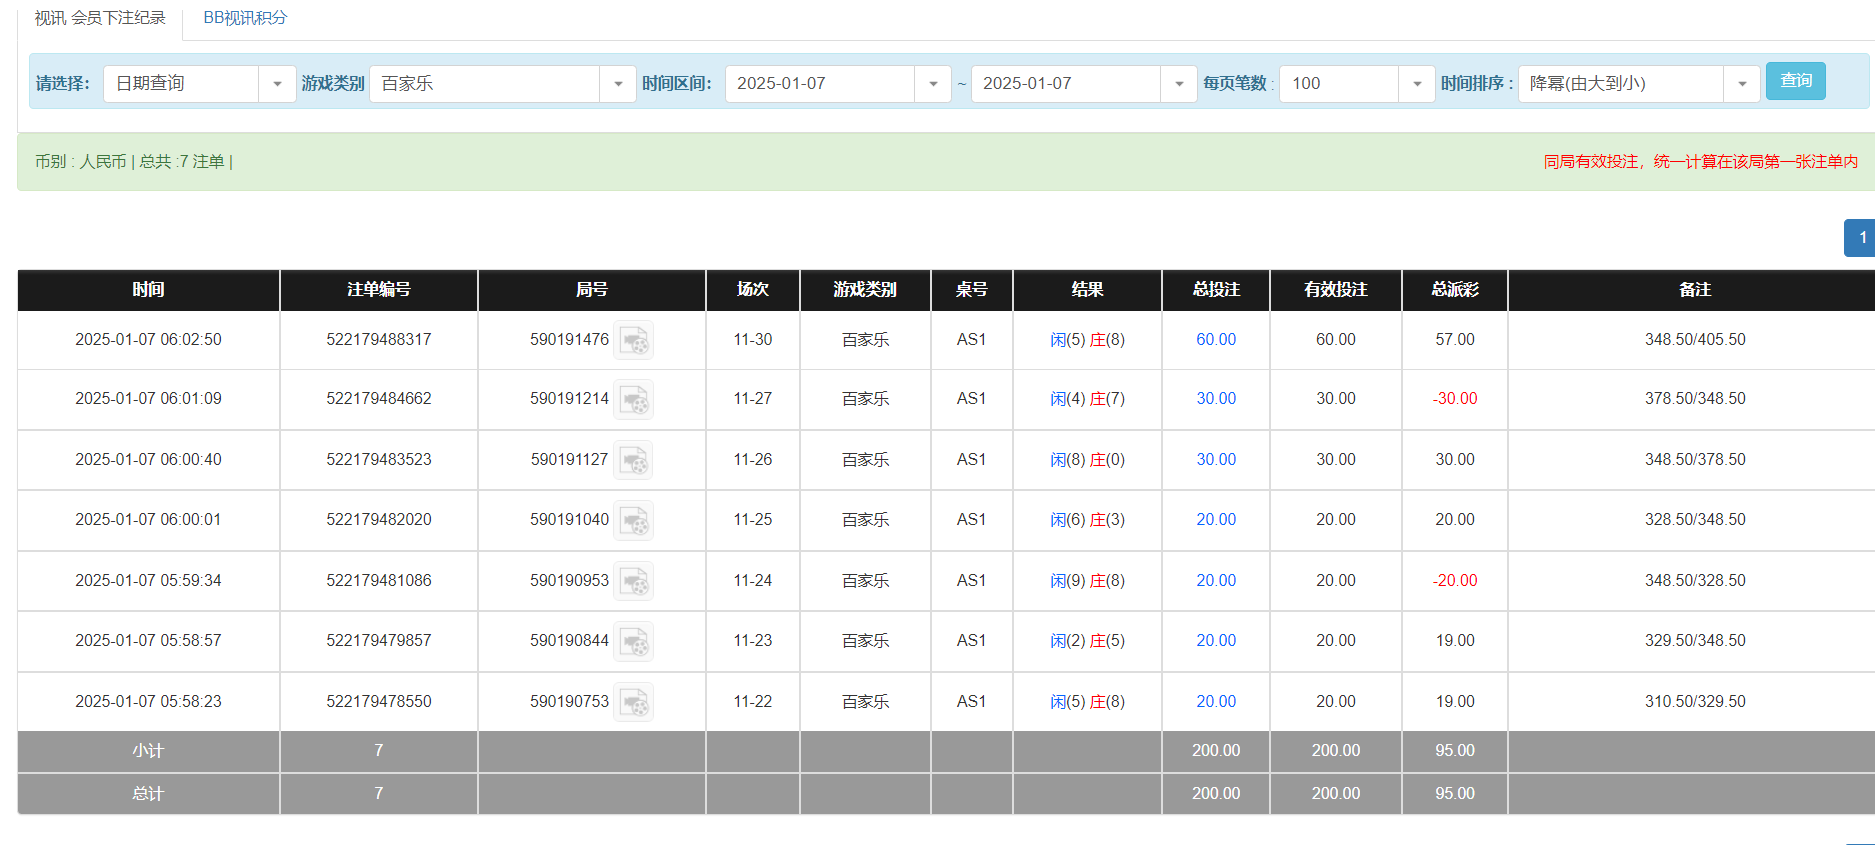Expand the start date 2025-01-07 dropdown
The width and height of the screenshot is (1875, 845).
pos(932,84)
